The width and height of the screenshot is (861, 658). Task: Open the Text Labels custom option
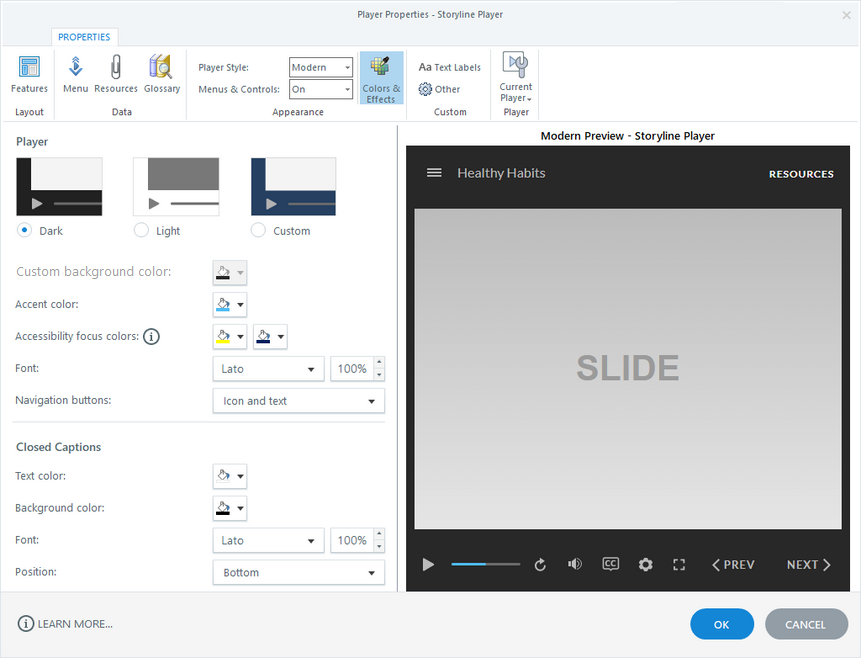[x=449, y=67]
